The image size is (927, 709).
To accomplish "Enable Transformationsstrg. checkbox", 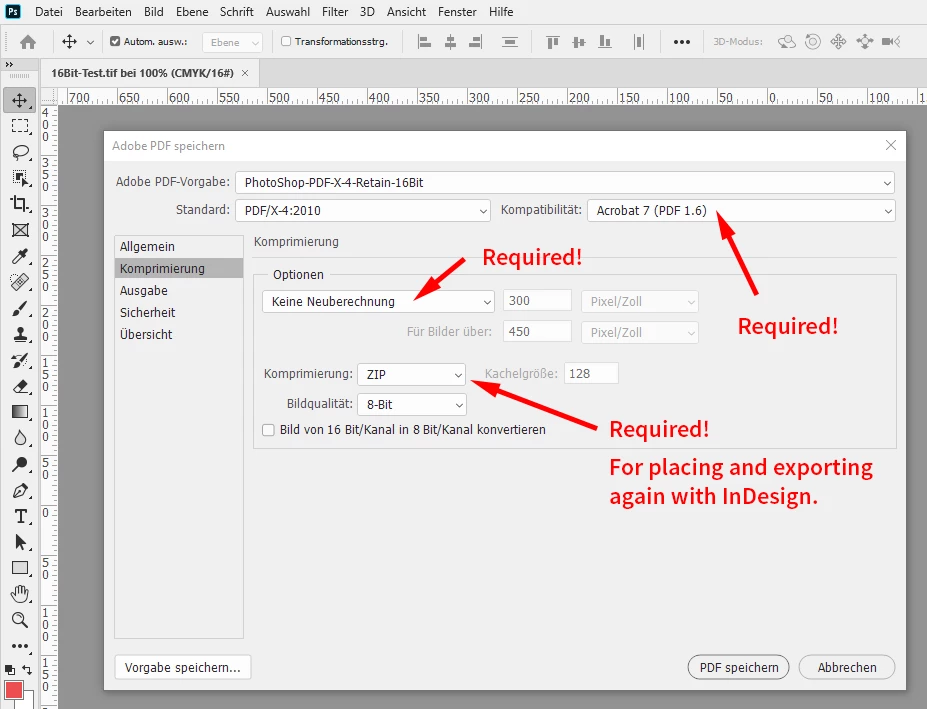I will [x=286, y=41].
